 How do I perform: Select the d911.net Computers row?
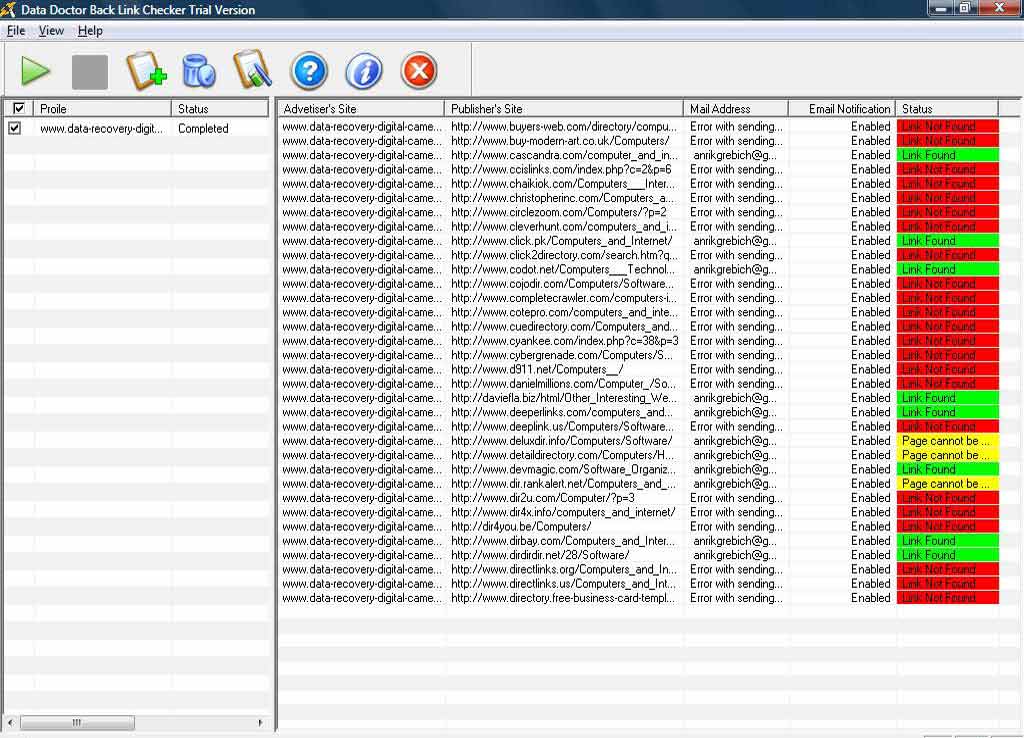[640, 370]
